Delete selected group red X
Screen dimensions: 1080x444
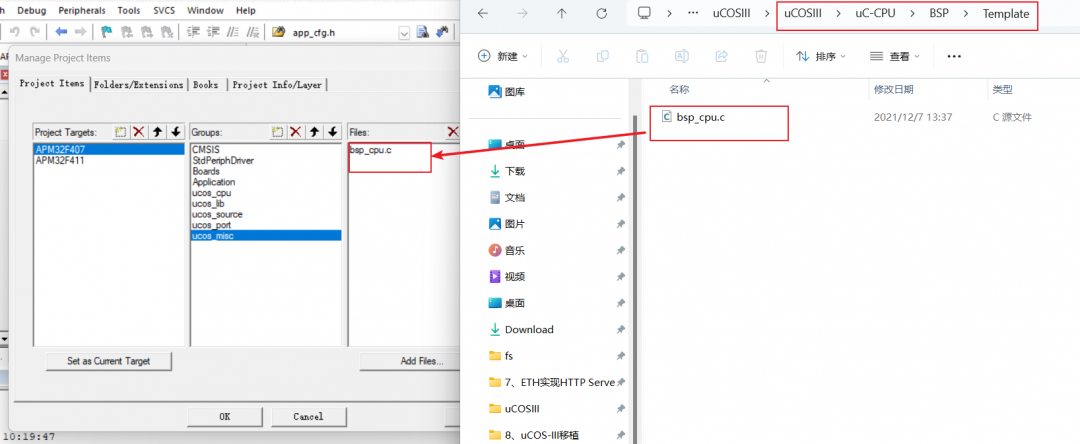[295, 131]
